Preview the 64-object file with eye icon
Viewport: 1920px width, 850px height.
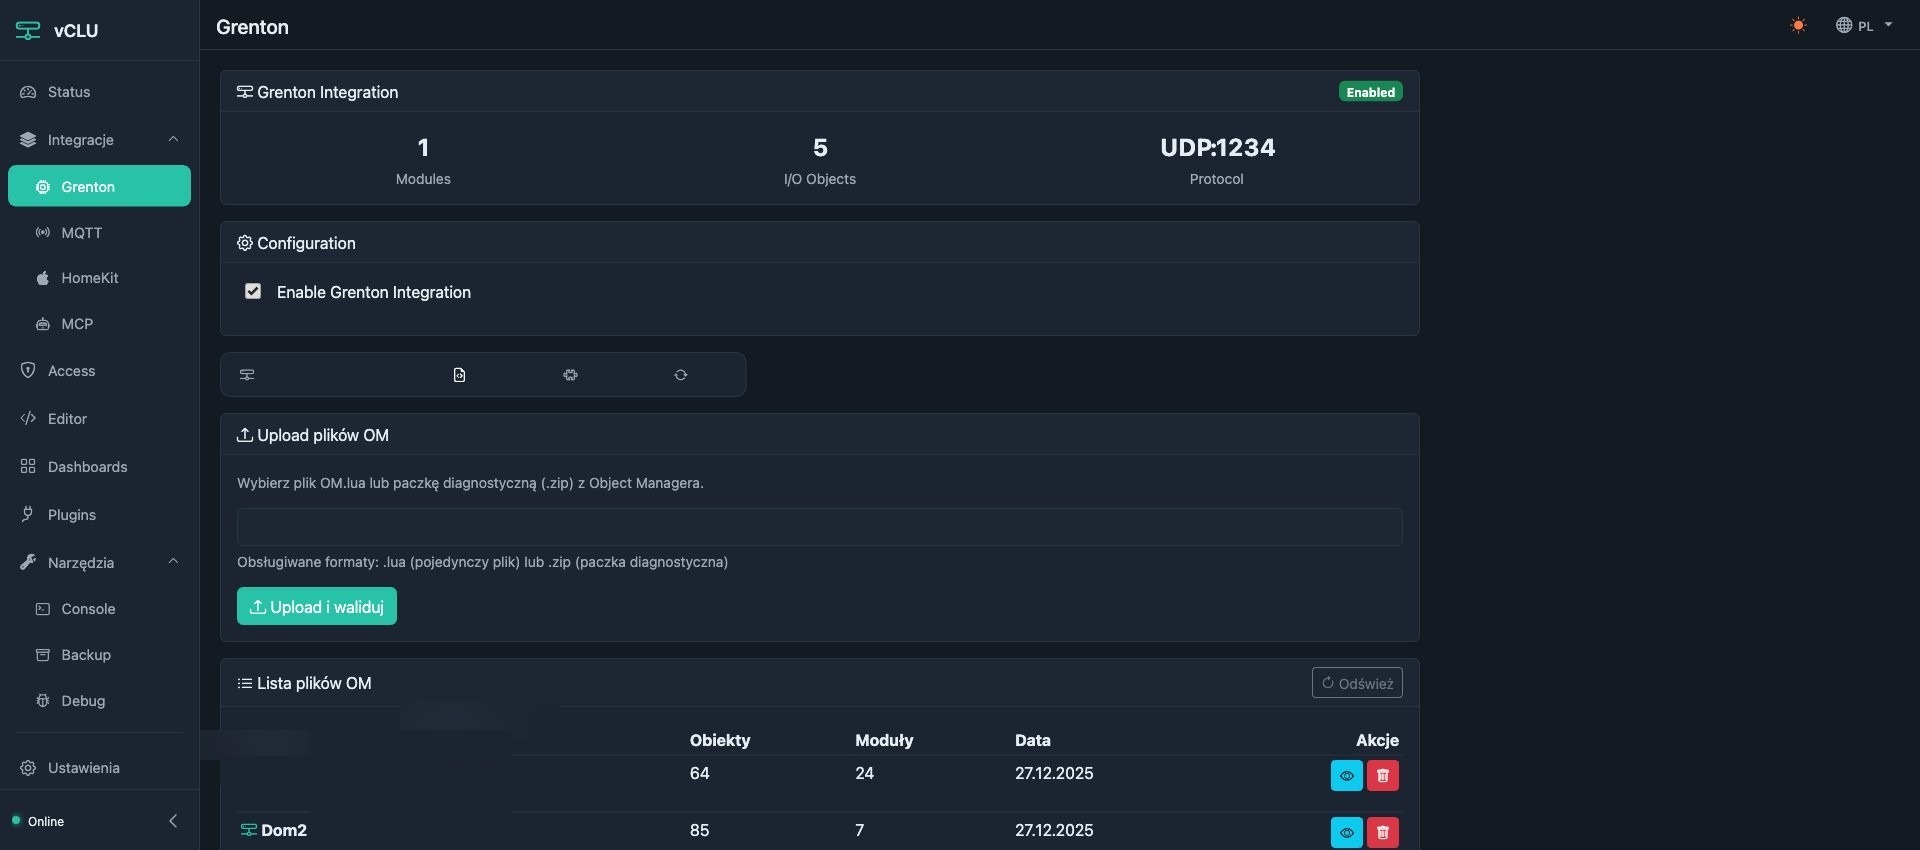coord(1346,775)
